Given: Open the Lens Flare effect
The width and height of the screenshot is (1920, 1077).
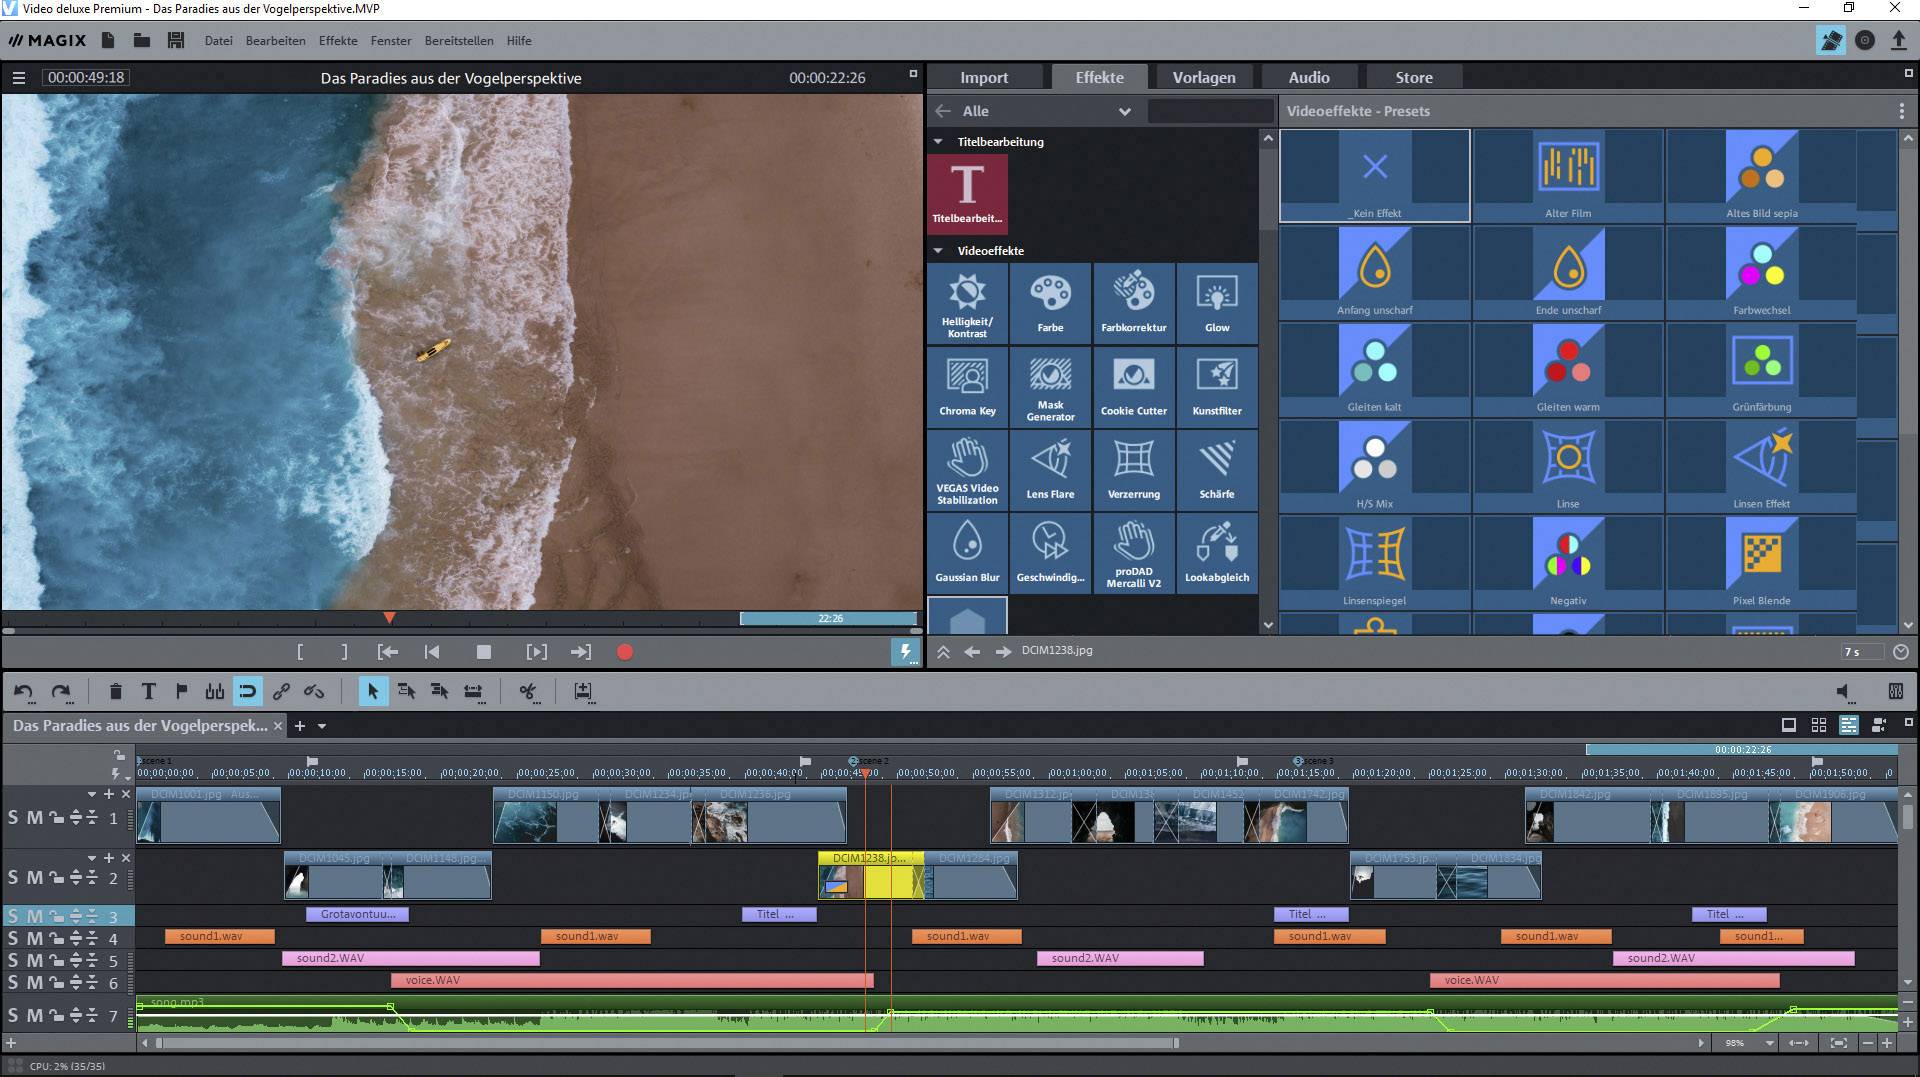Looking at the screenshot, I should [1050, 470].
